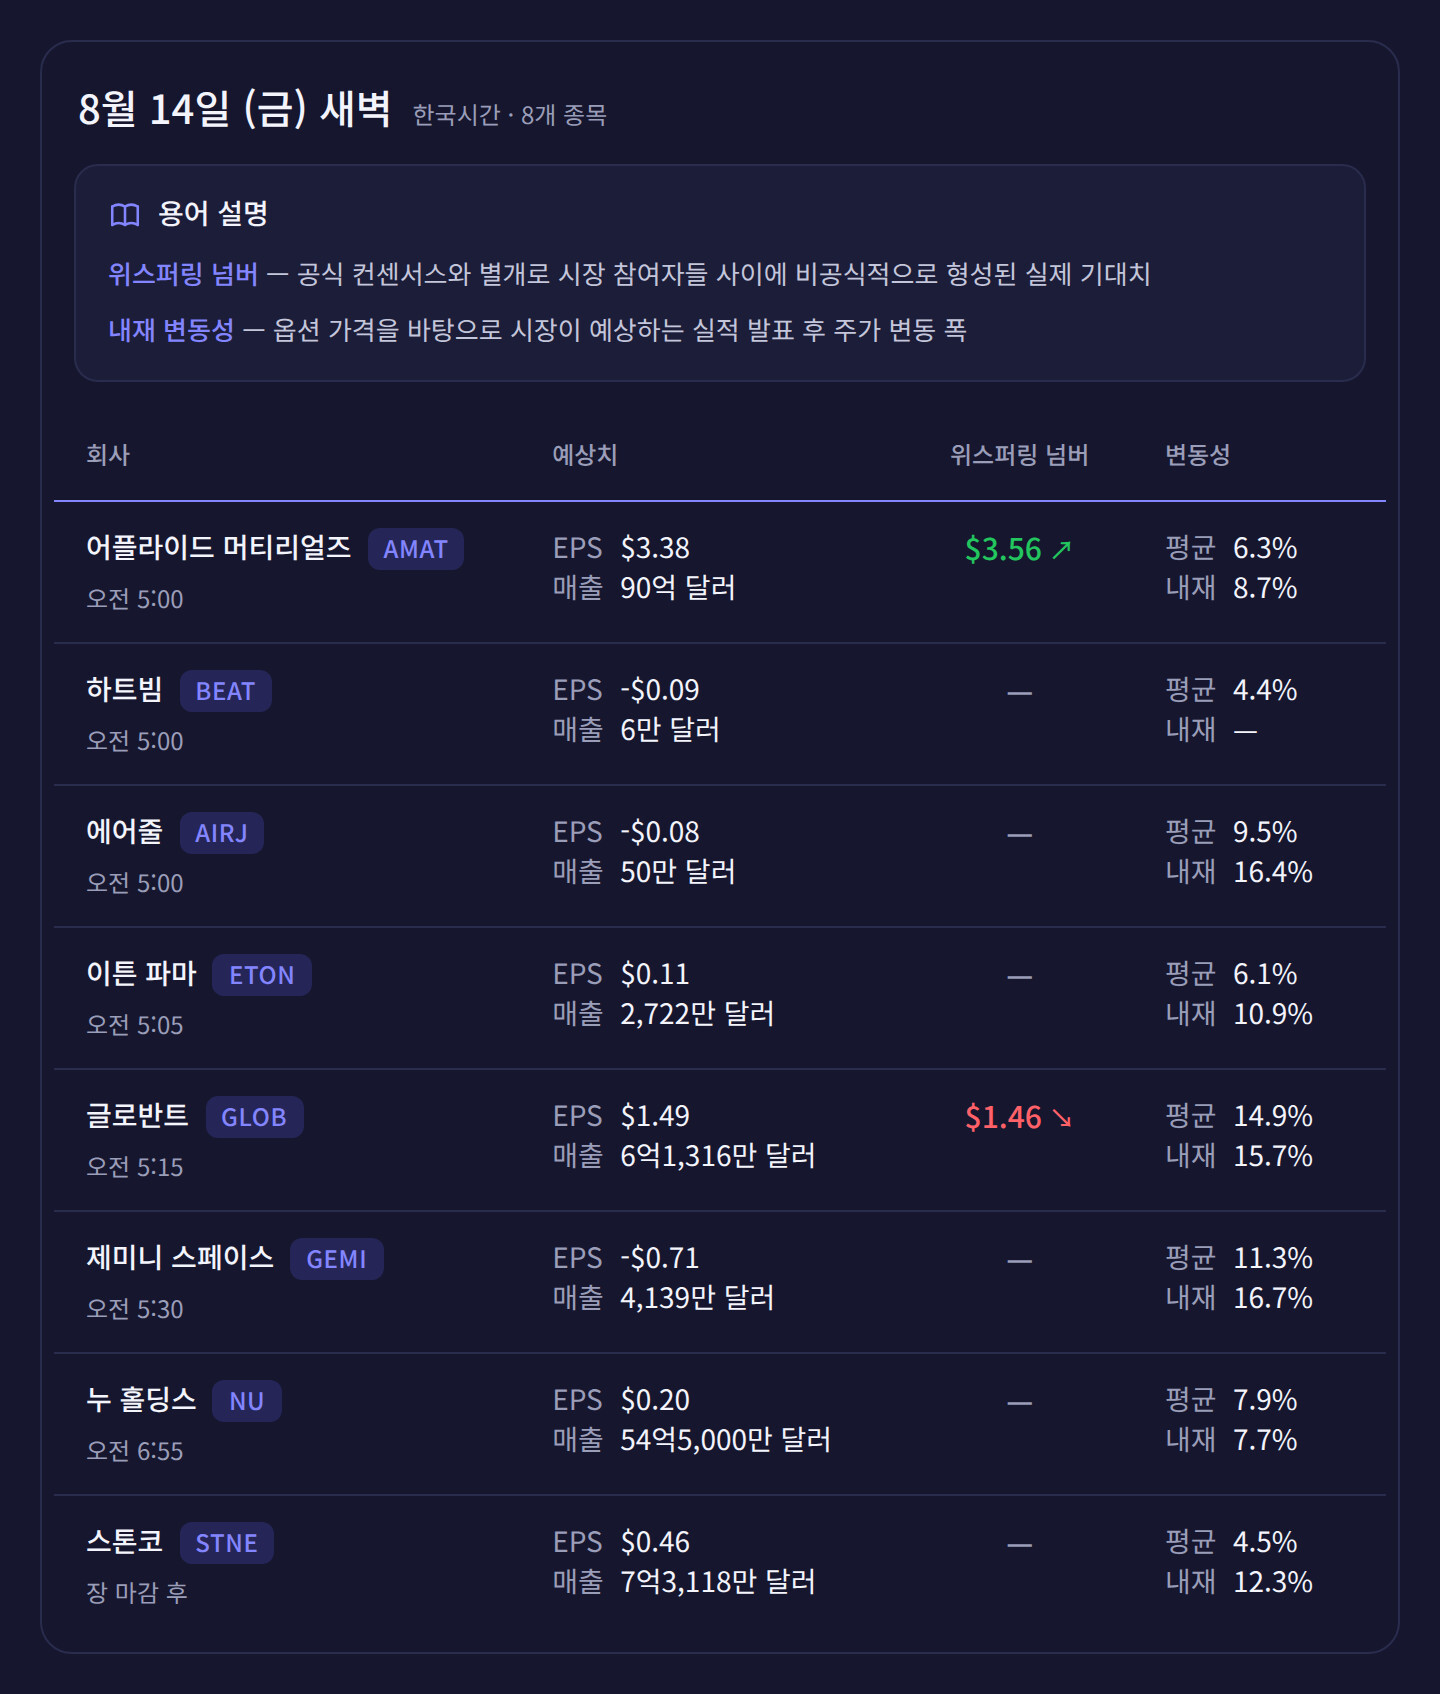Click the 회사 column header
Image resolution: width=1440 pixels, height=1694 pixels.
[x=108, y=455]
